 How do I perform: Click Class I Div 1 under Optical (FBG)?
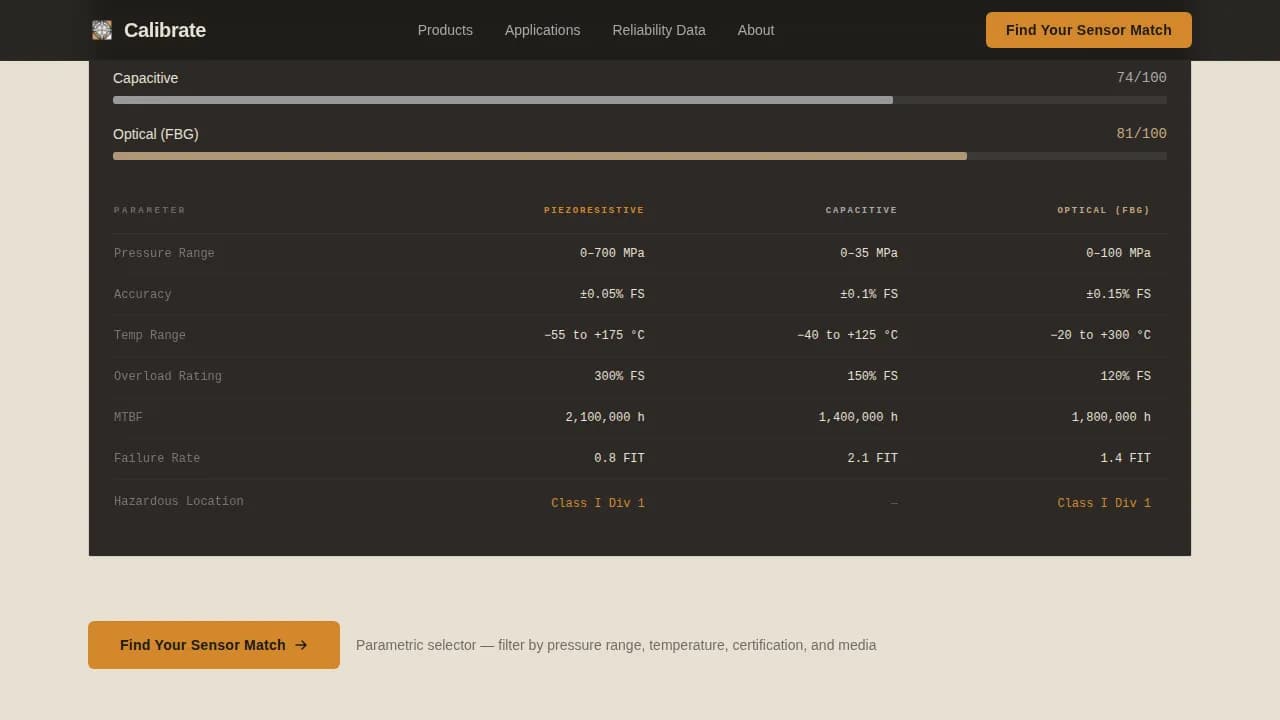(1104, 503)
